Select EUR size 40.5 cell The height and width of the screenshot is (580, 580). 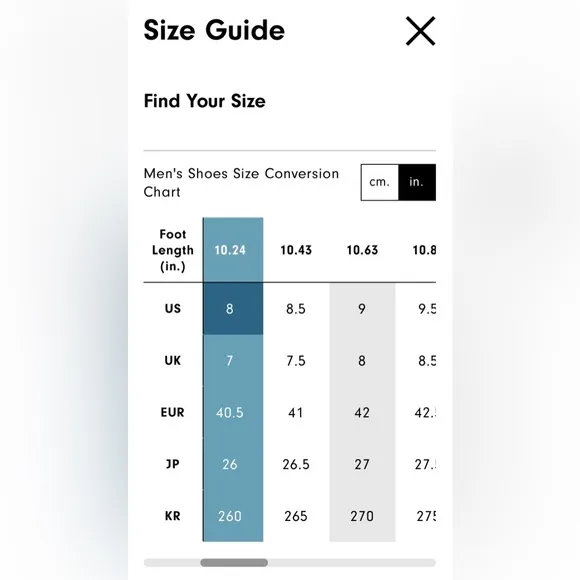coord(233,412)
